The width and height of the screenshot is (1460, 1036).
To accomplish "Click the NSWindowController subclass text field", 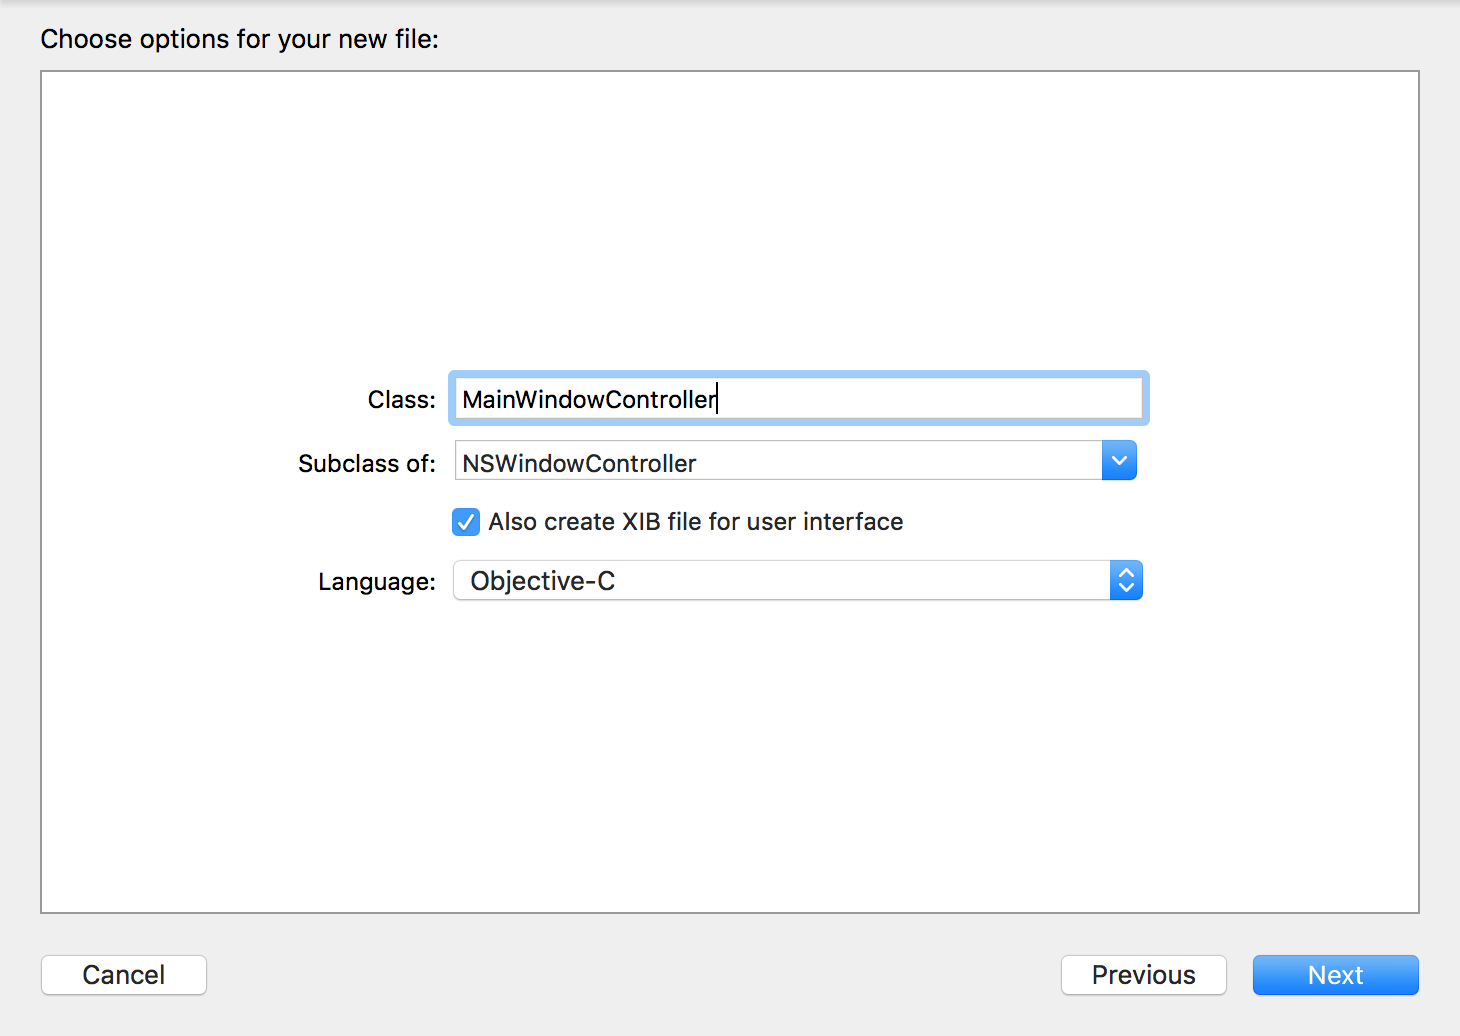I will pos(778,461).
